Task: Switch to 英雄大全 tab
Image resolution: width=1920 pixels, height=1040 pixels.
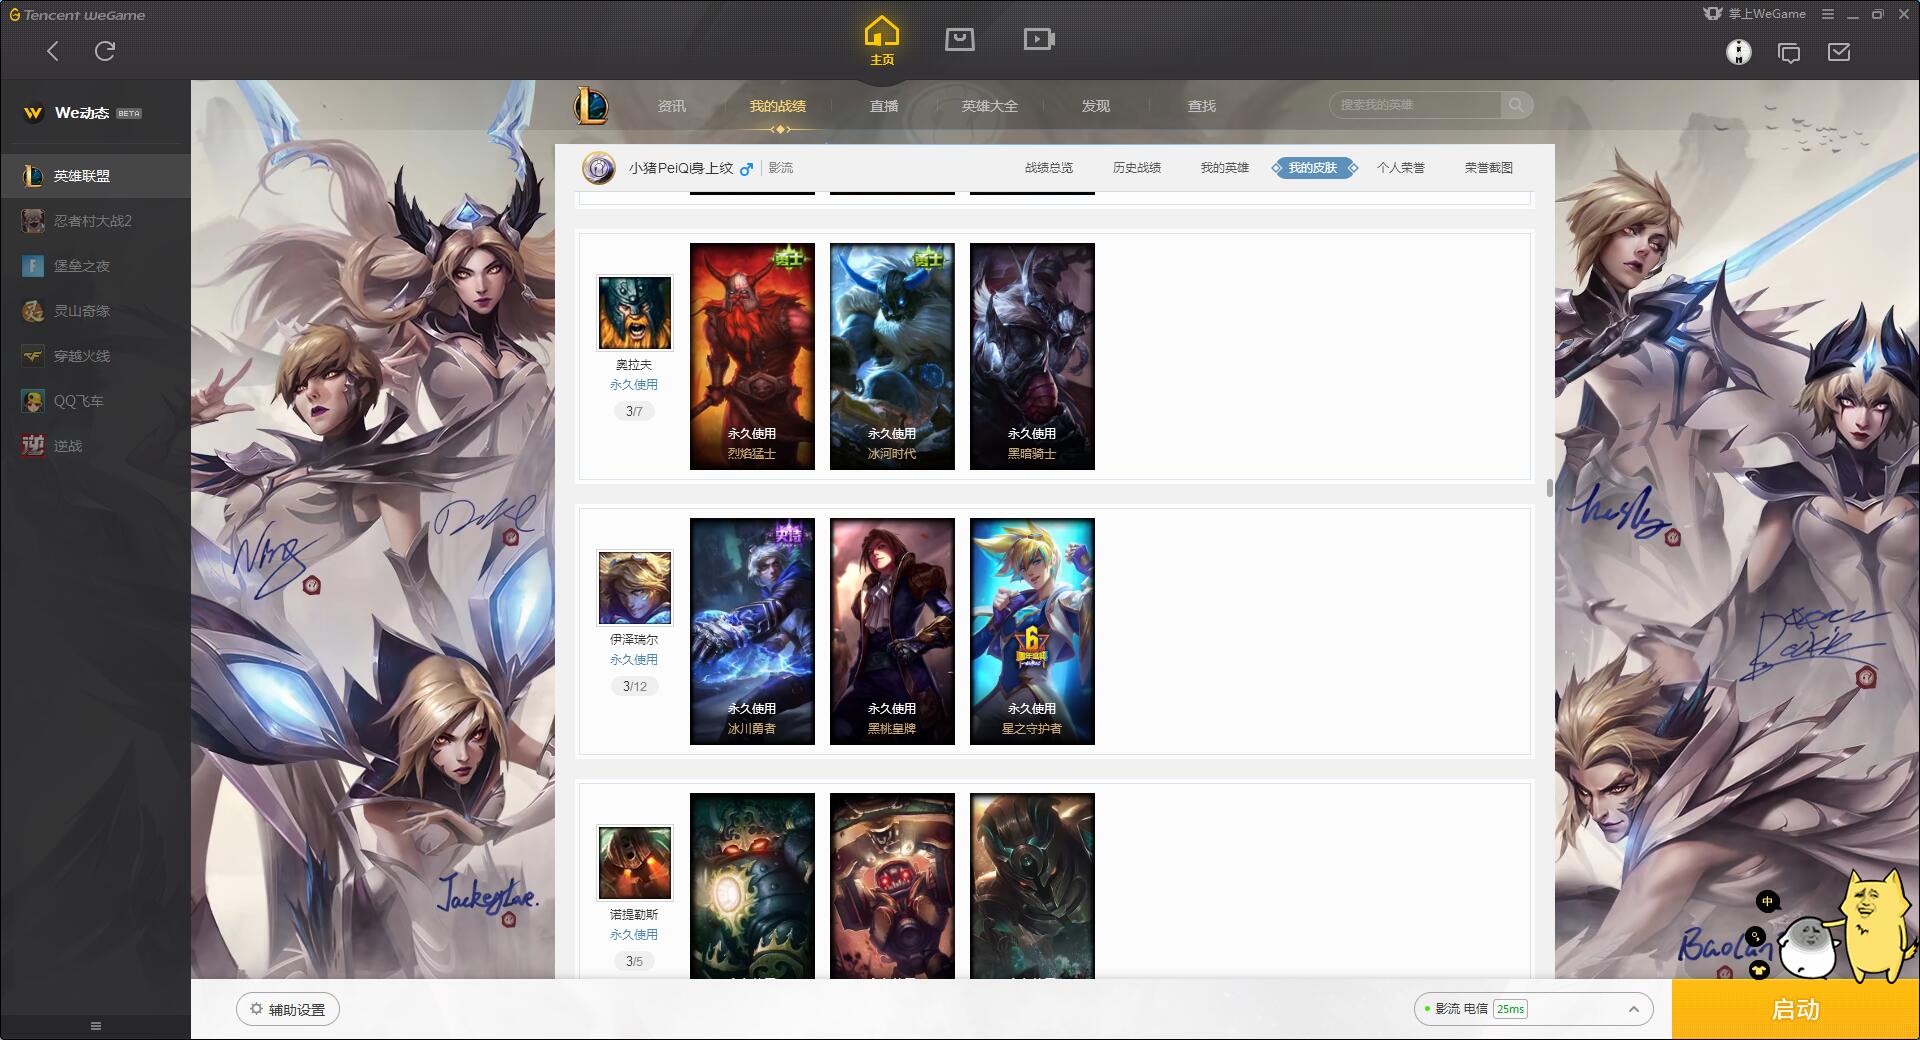Action: (990, 106)
